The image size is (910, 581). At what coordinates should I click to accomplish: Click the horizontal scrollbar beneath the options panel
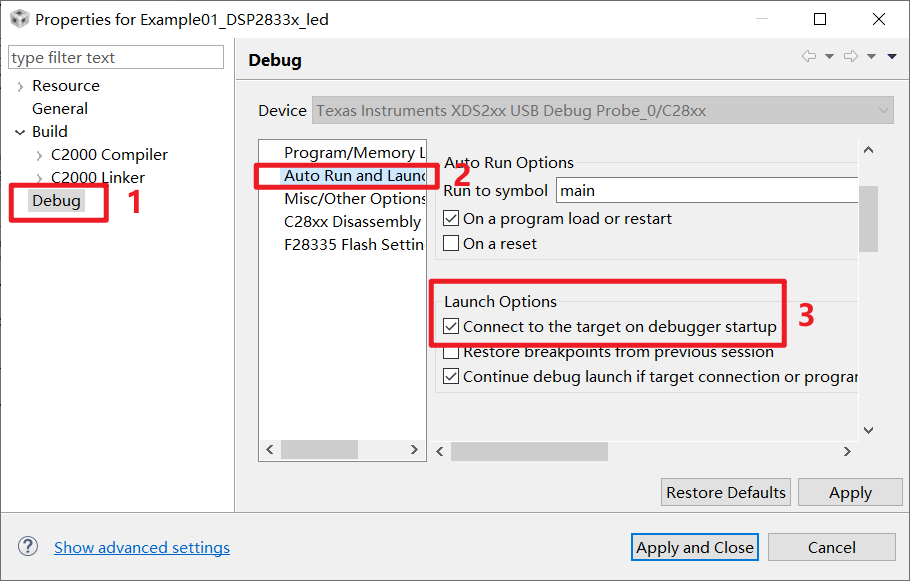(529, 450)
